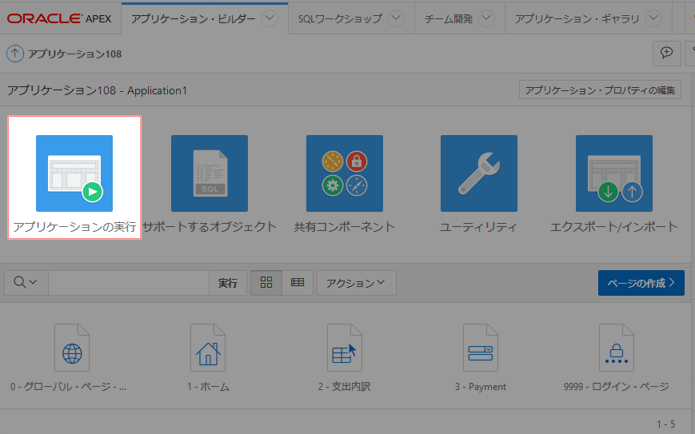Click the Oracle APEX logo
This screenshot has width=695, height=434.
[x=59, y=19]
